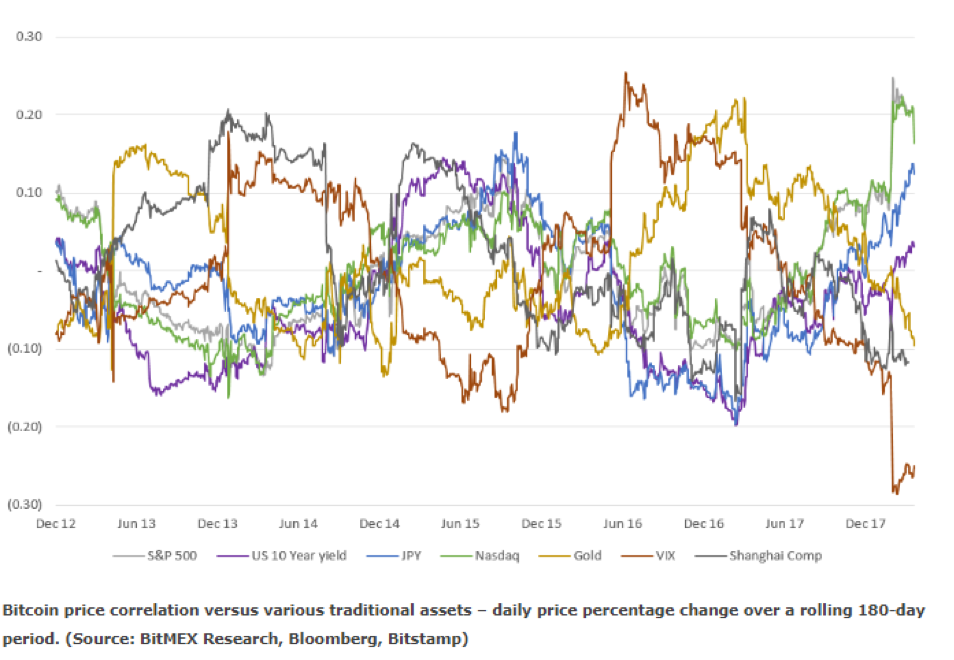954x660 pixels.
Task: Click the Dec 14 x-axis label
Action: 380,524
